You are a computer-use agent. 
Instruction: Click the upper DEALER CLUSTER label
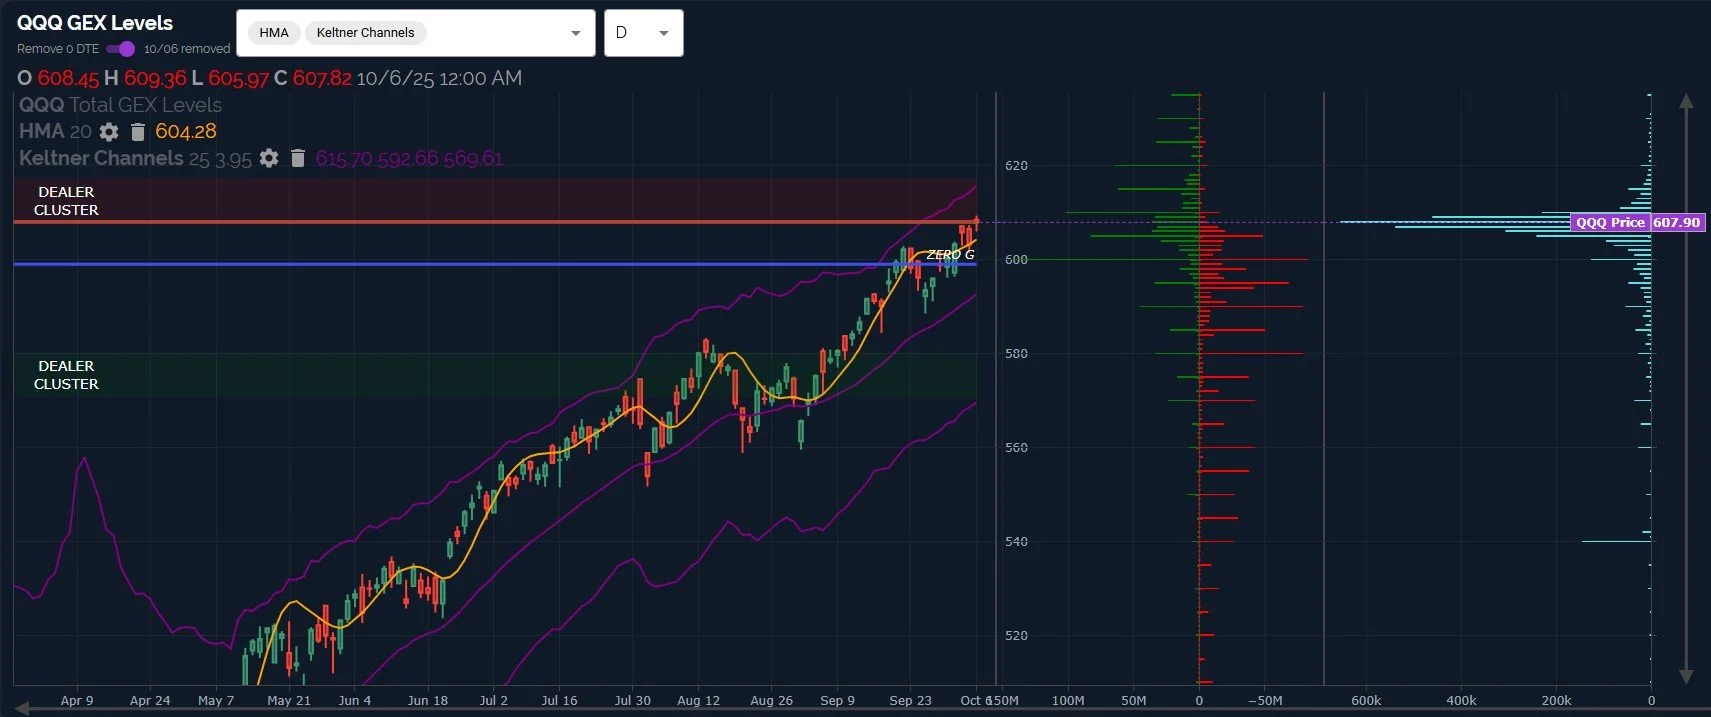pos(66,201)
